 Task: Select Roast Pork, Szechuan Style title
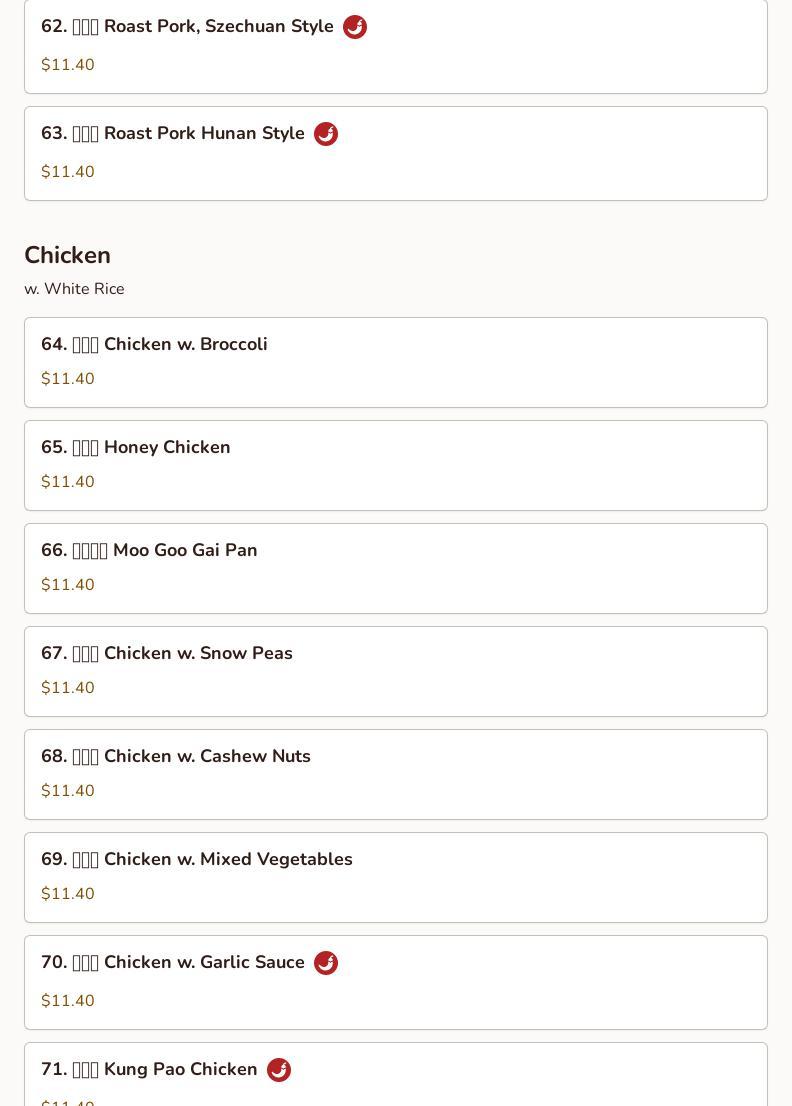click(188, 26)
